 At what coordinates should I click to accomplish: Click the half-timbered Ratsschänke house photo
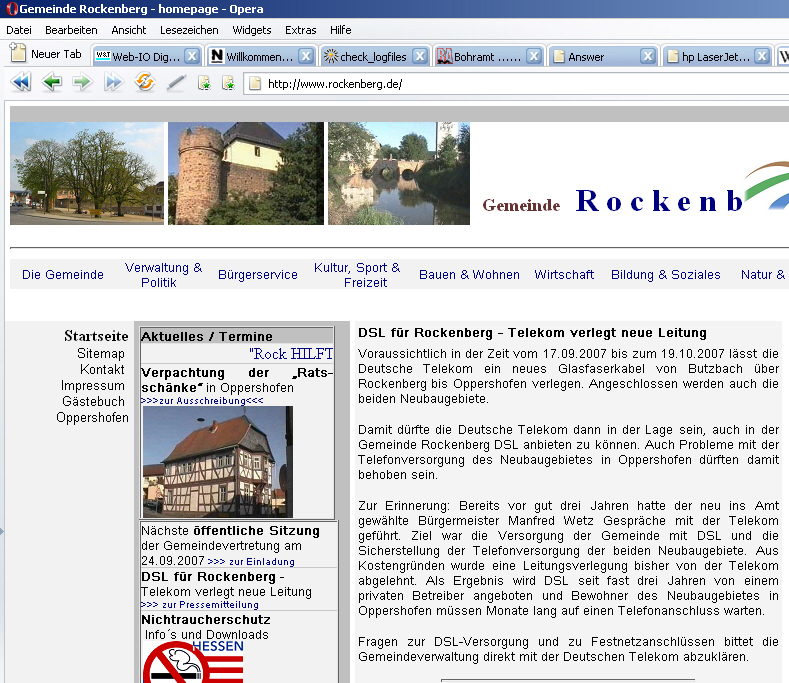[x=217, y=461]
